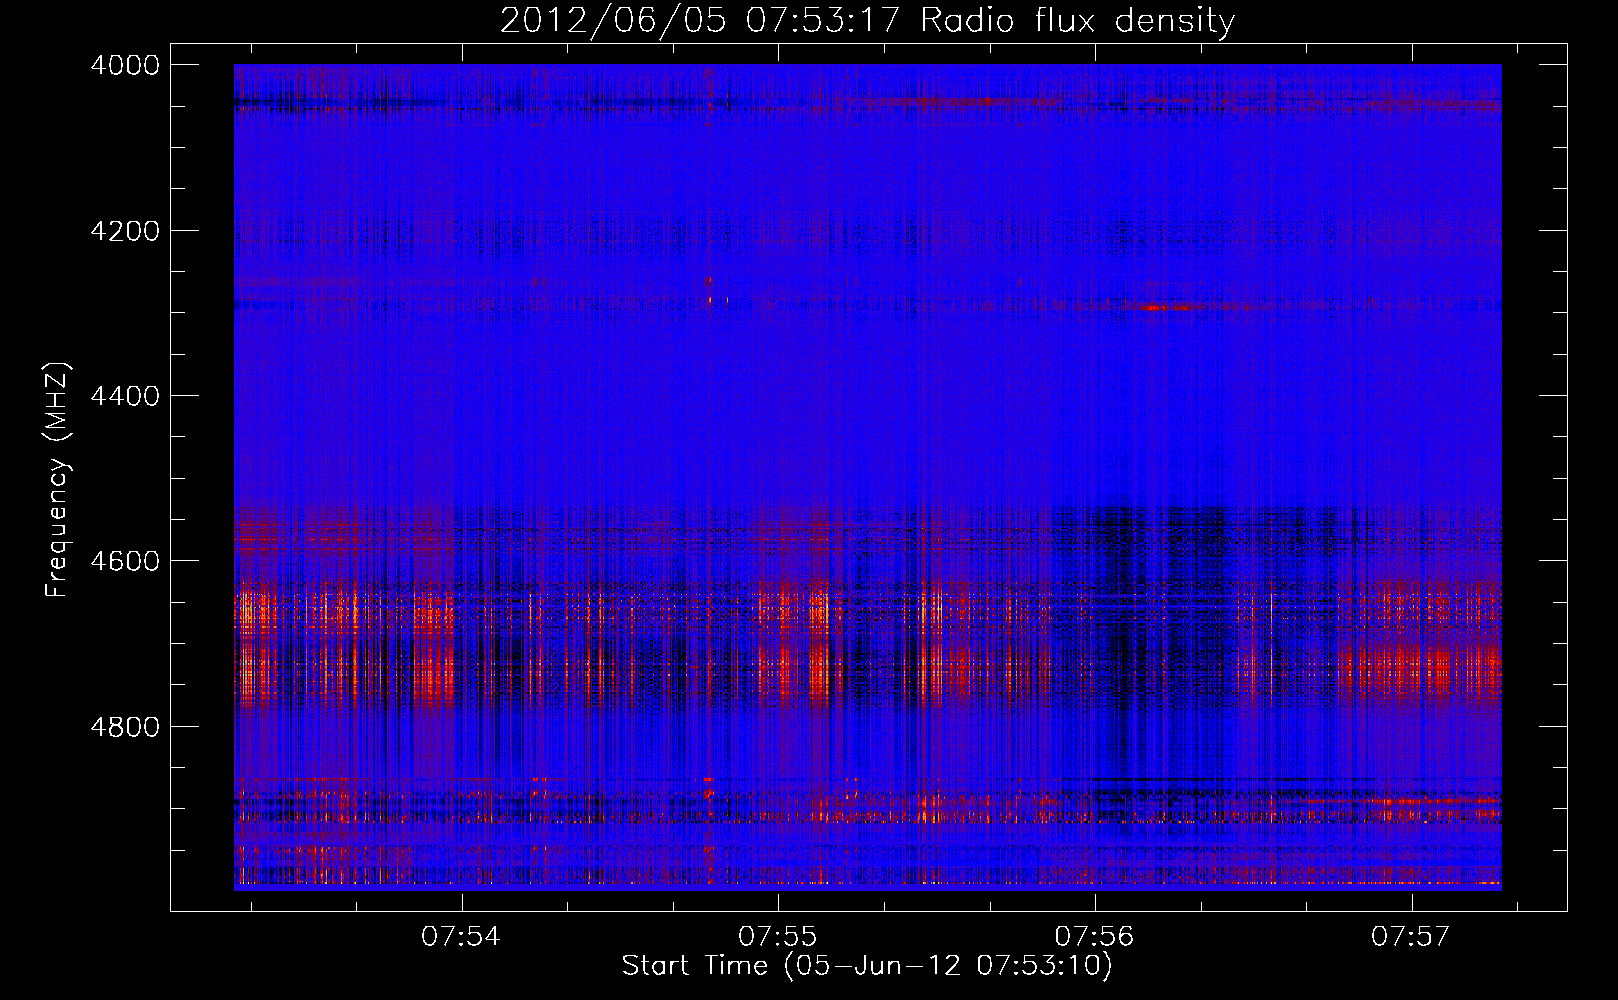1618x1000 pixels.
Task: Click the 07:55 time tick label
Action: pos(778,936)
